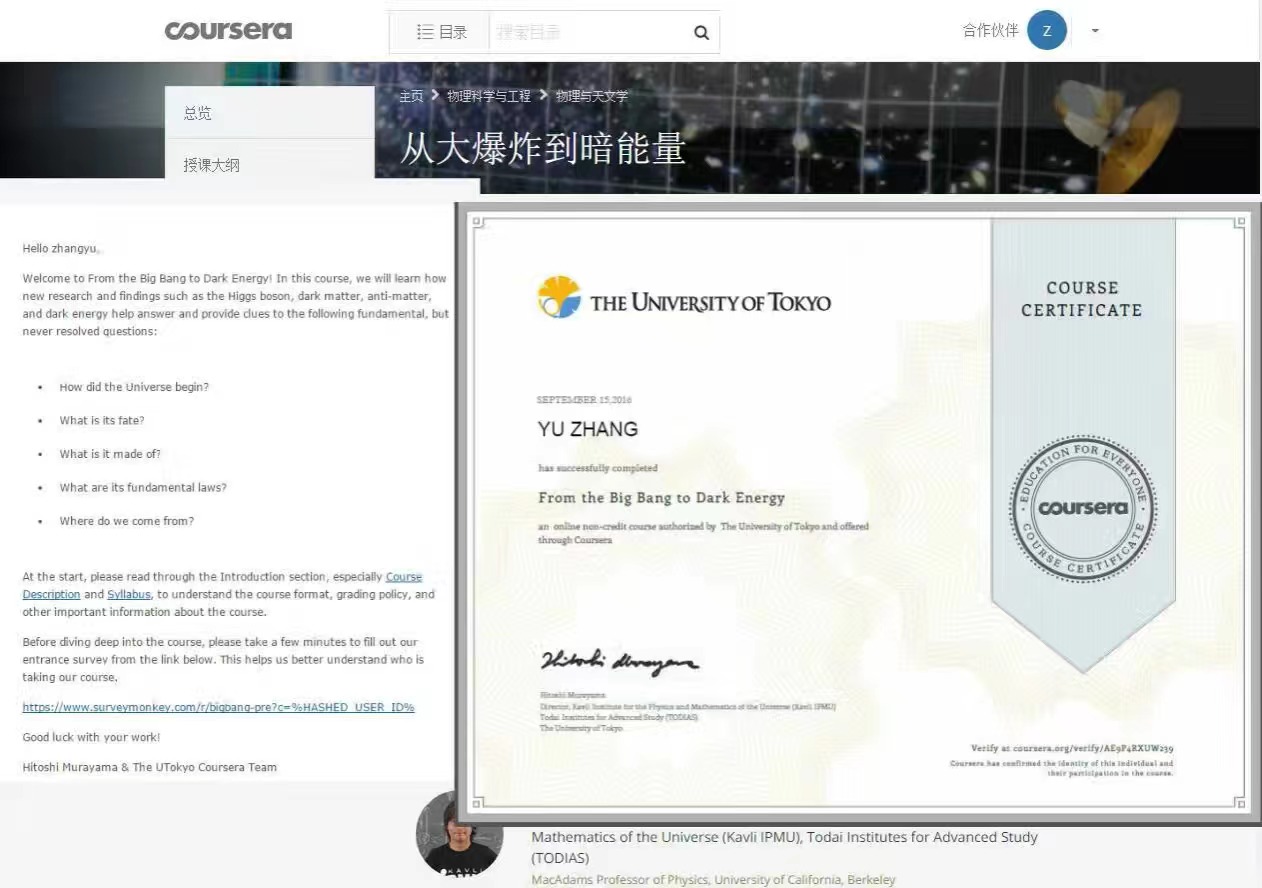The width and height of the screenshot is (1262, 888).
Task: Click 'What is its fate?' text
Action: (x=102, y=420)
